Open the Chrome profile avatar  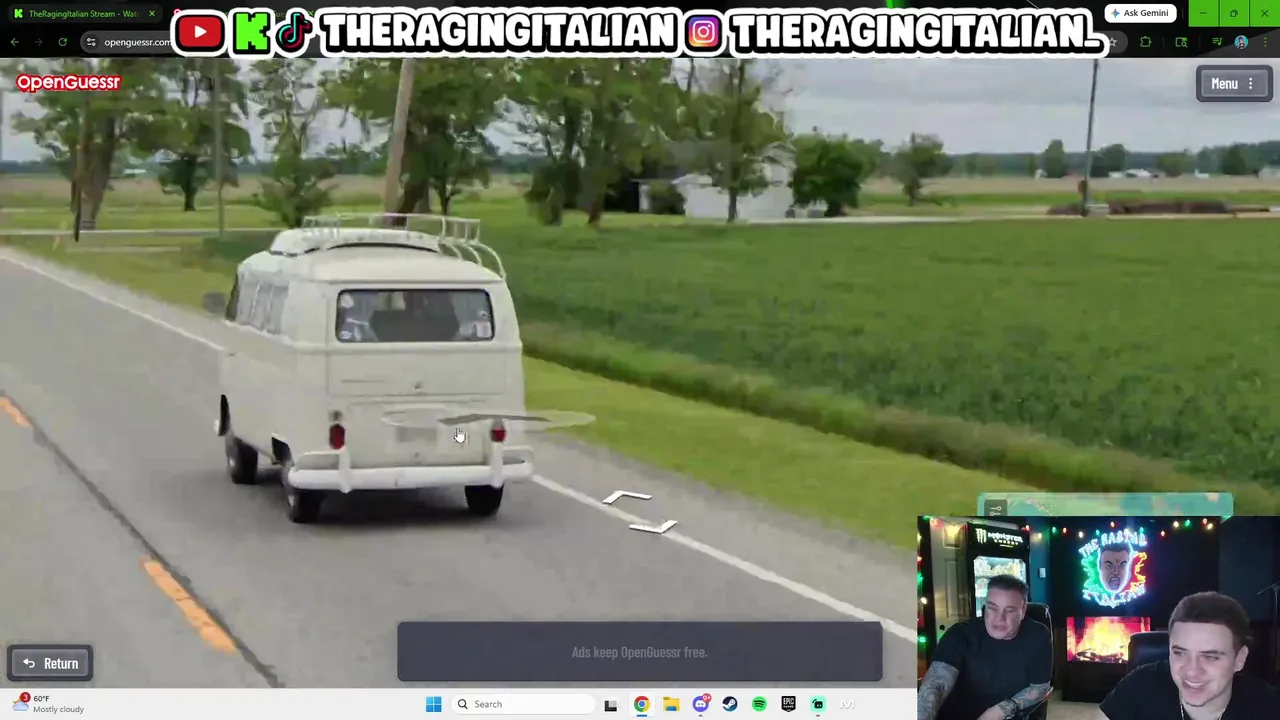click(1241, 42)
